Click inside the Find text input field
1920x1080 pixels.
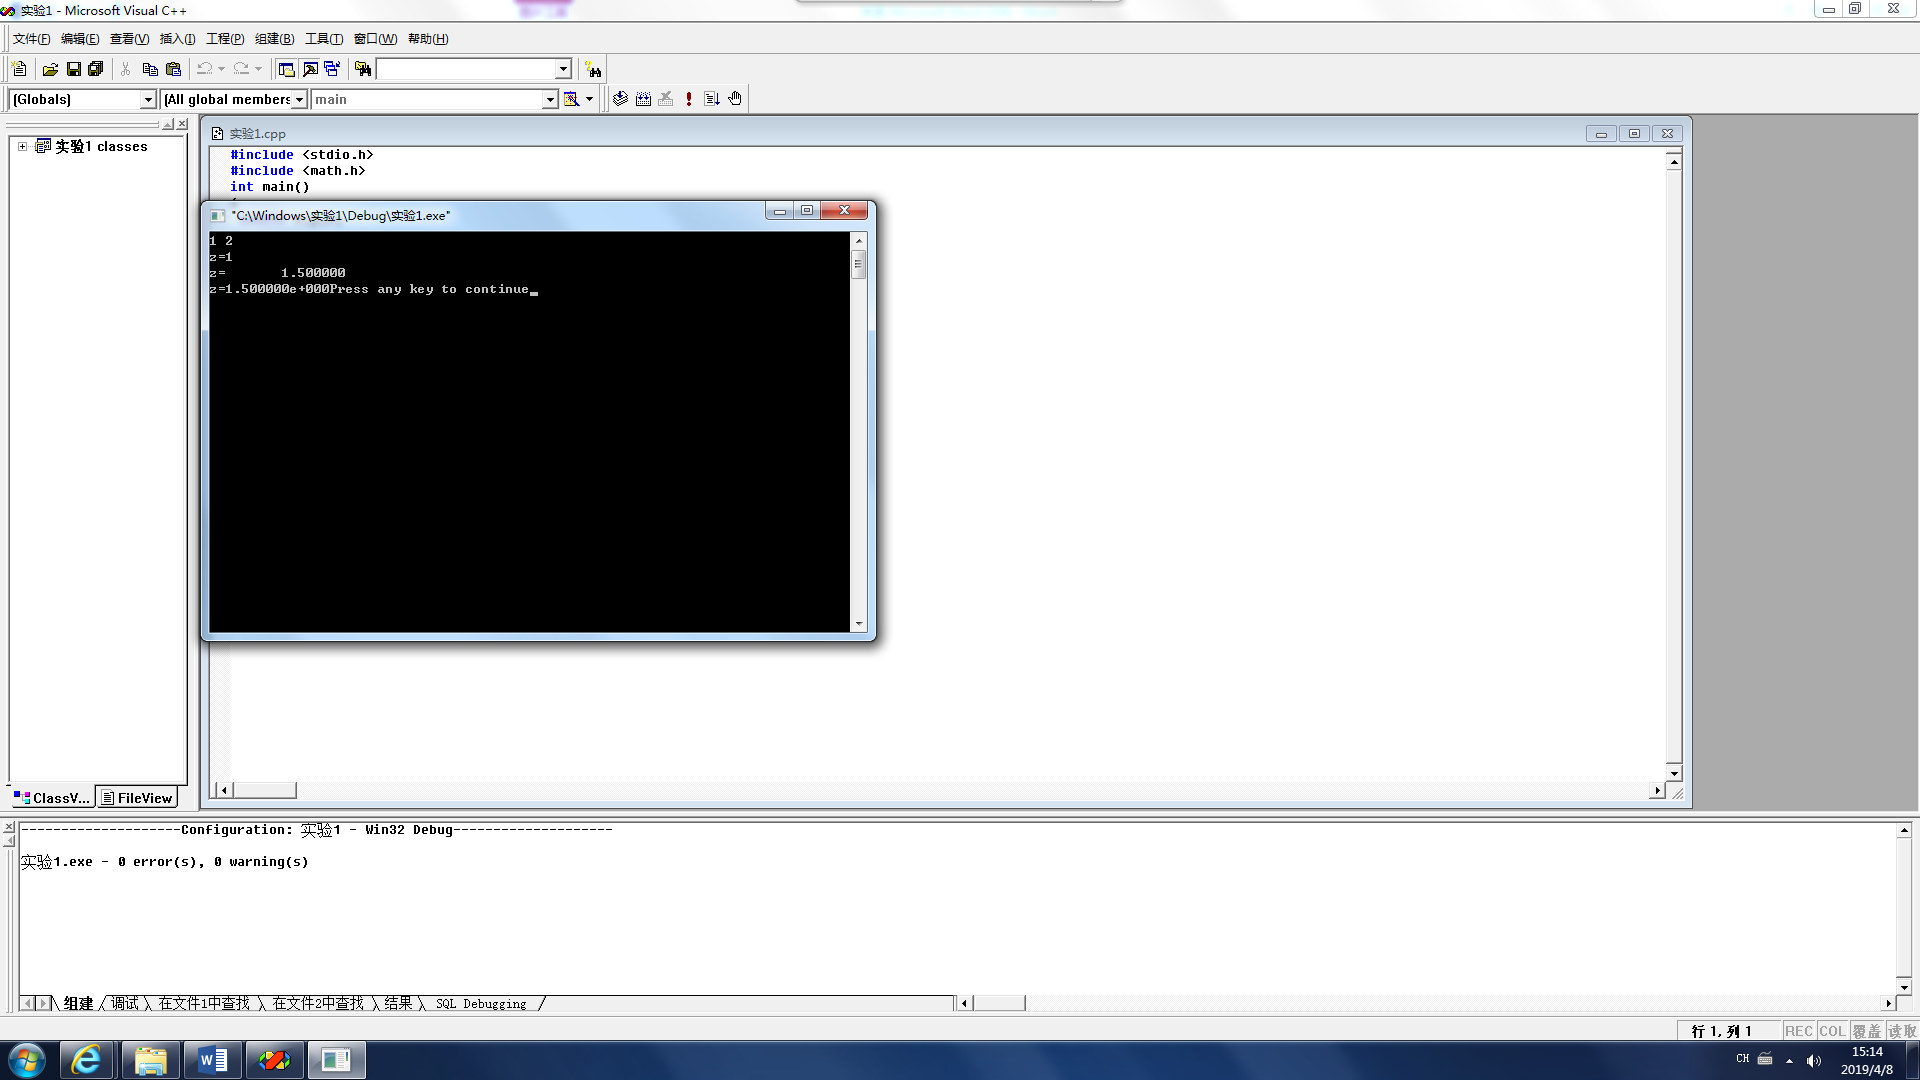pyautogui.click(x=465, y=69)
